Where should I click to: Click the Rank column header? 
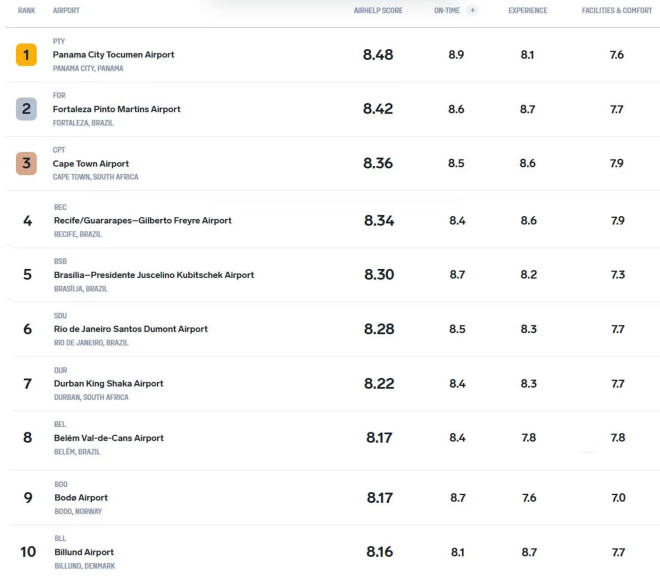pyautogui.click(x=27, y=11)
